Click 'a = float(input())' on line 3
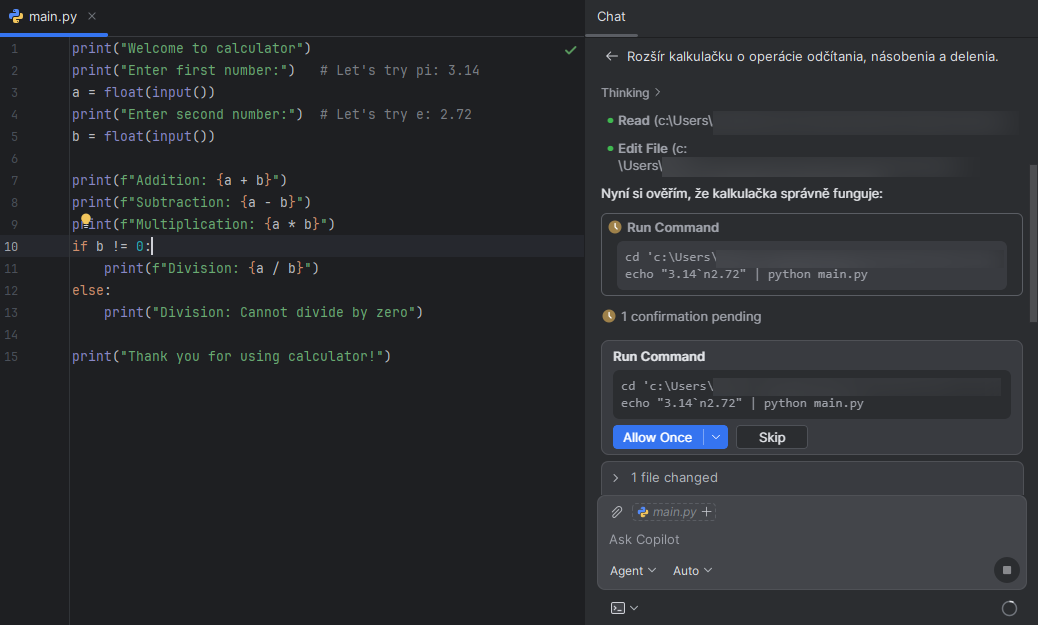 (144, 92)
